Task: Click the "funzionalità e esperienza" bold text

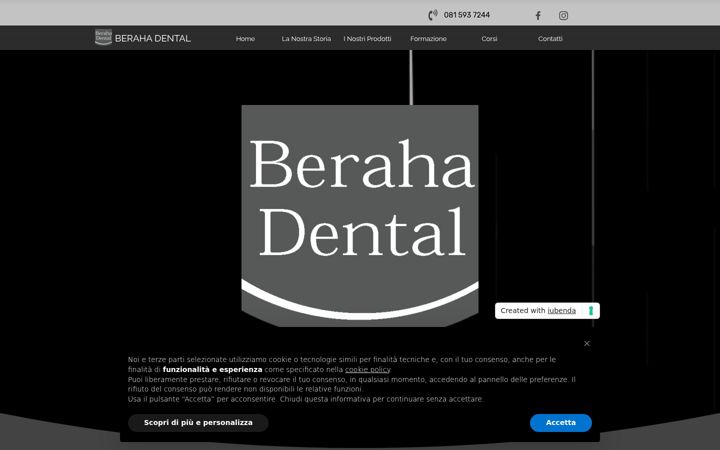Action: (x=213, y=370)
